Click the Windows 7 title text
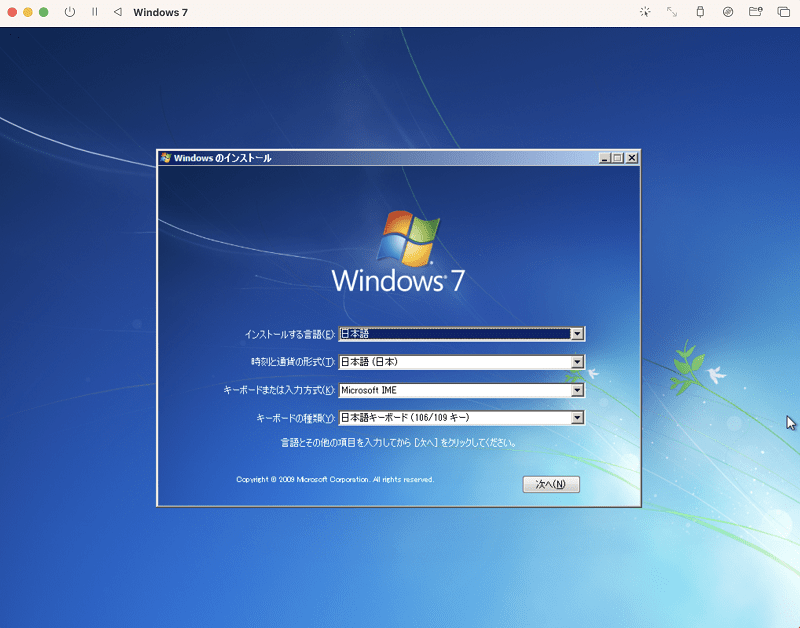800x628 pixels. [160, 12]
